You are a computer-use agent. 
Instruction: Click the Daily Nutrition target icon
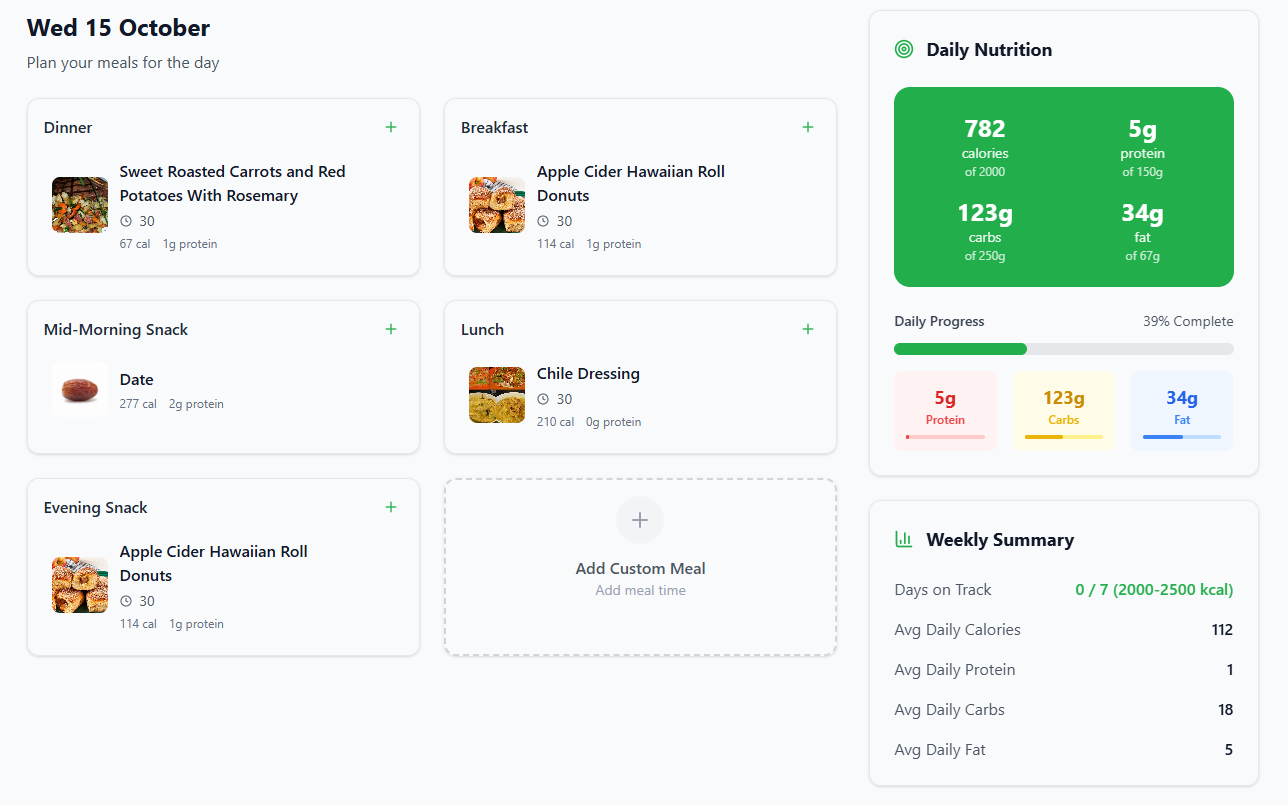click(x=904, y=49)
